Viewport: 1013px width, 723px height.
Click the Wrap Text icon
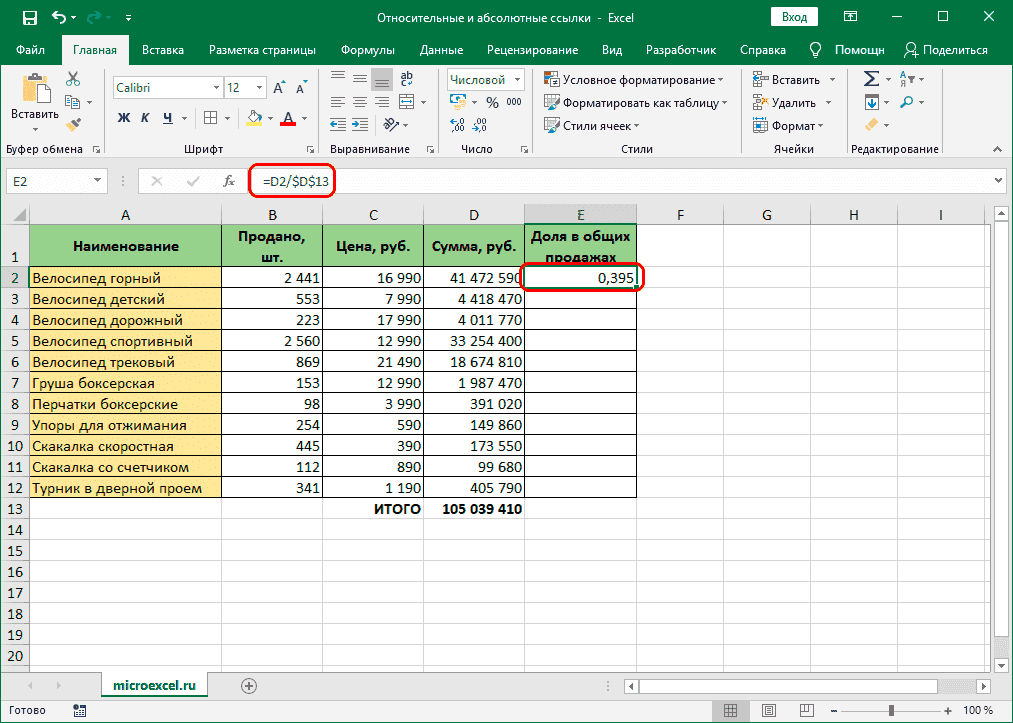click(409, 80)
